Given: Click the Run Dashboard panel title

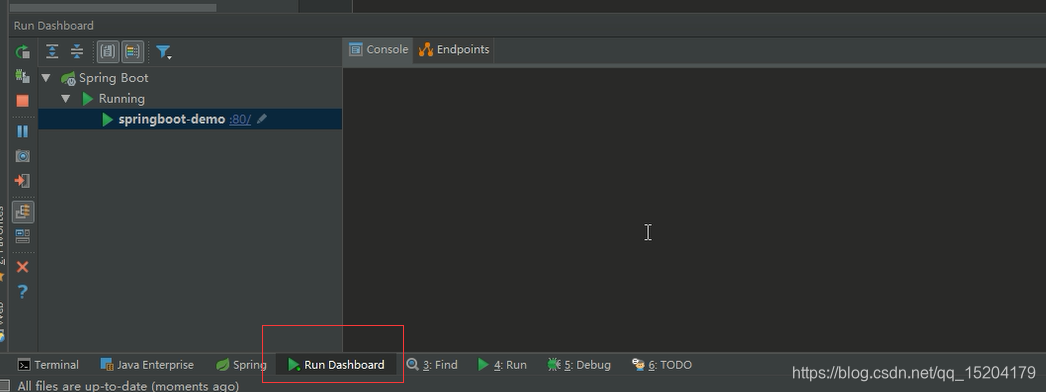Looking at the screenshot, I should (53, 25).
